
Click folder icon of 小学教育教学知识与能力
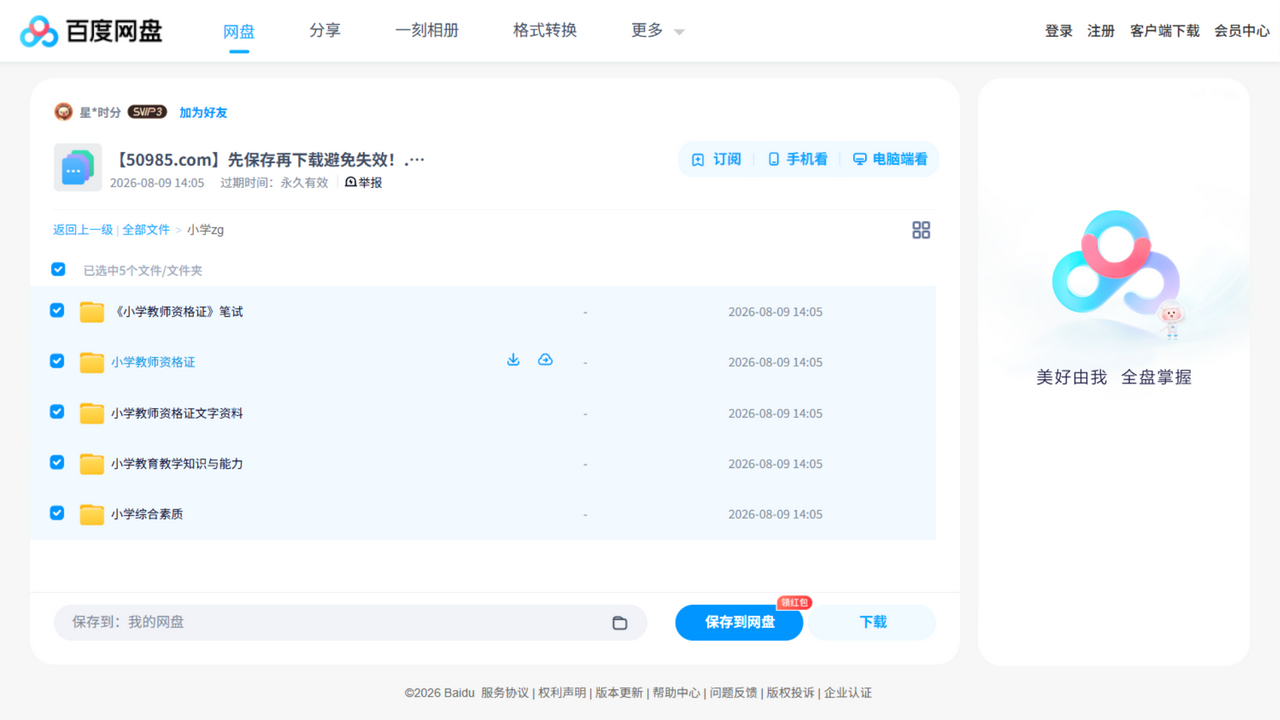click(x=92, y=463)
